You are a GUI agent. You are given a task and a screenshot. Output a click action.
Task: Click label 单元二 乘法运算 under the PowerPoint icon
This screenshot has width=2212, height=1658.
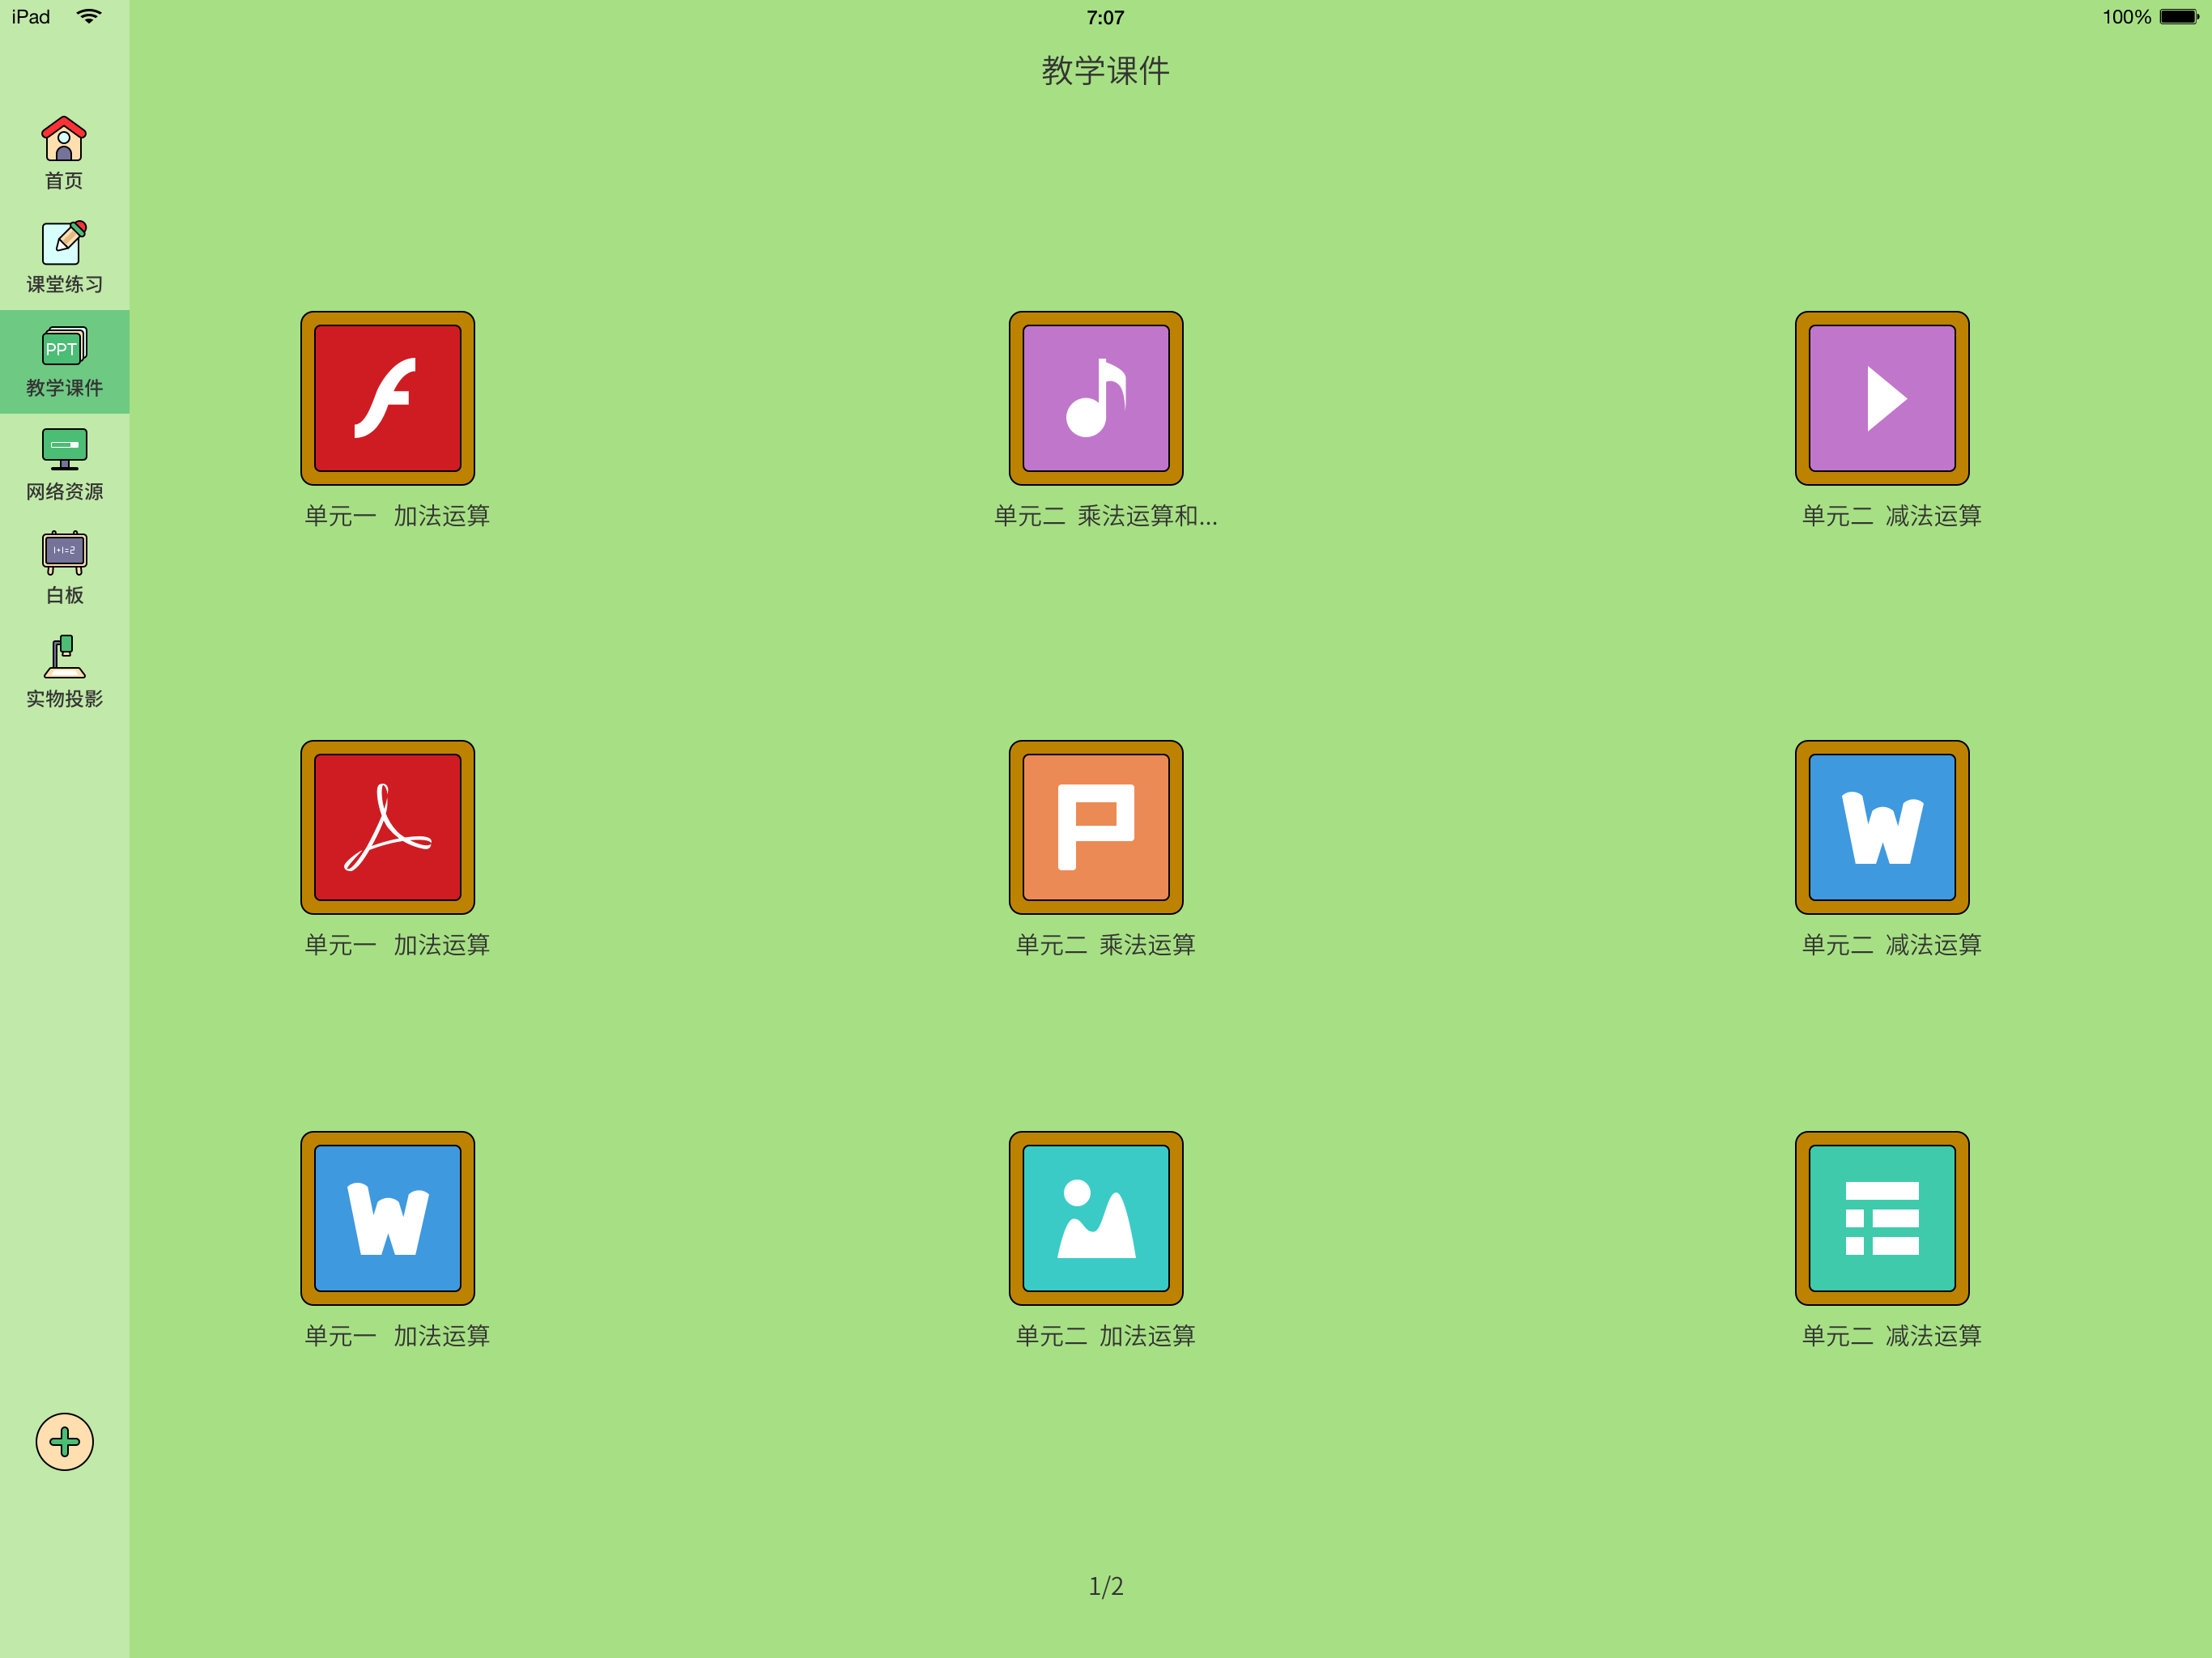(x=1105, y=945)
